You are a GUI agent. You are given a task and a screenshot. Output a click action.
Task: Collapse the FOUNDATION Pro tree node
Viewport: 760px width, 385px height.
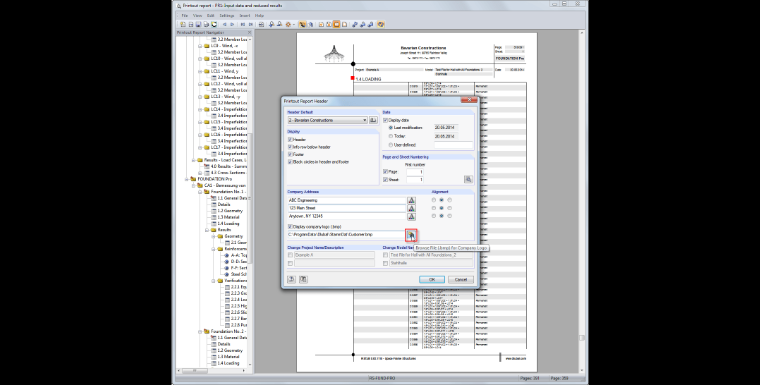tap(187, 179)
